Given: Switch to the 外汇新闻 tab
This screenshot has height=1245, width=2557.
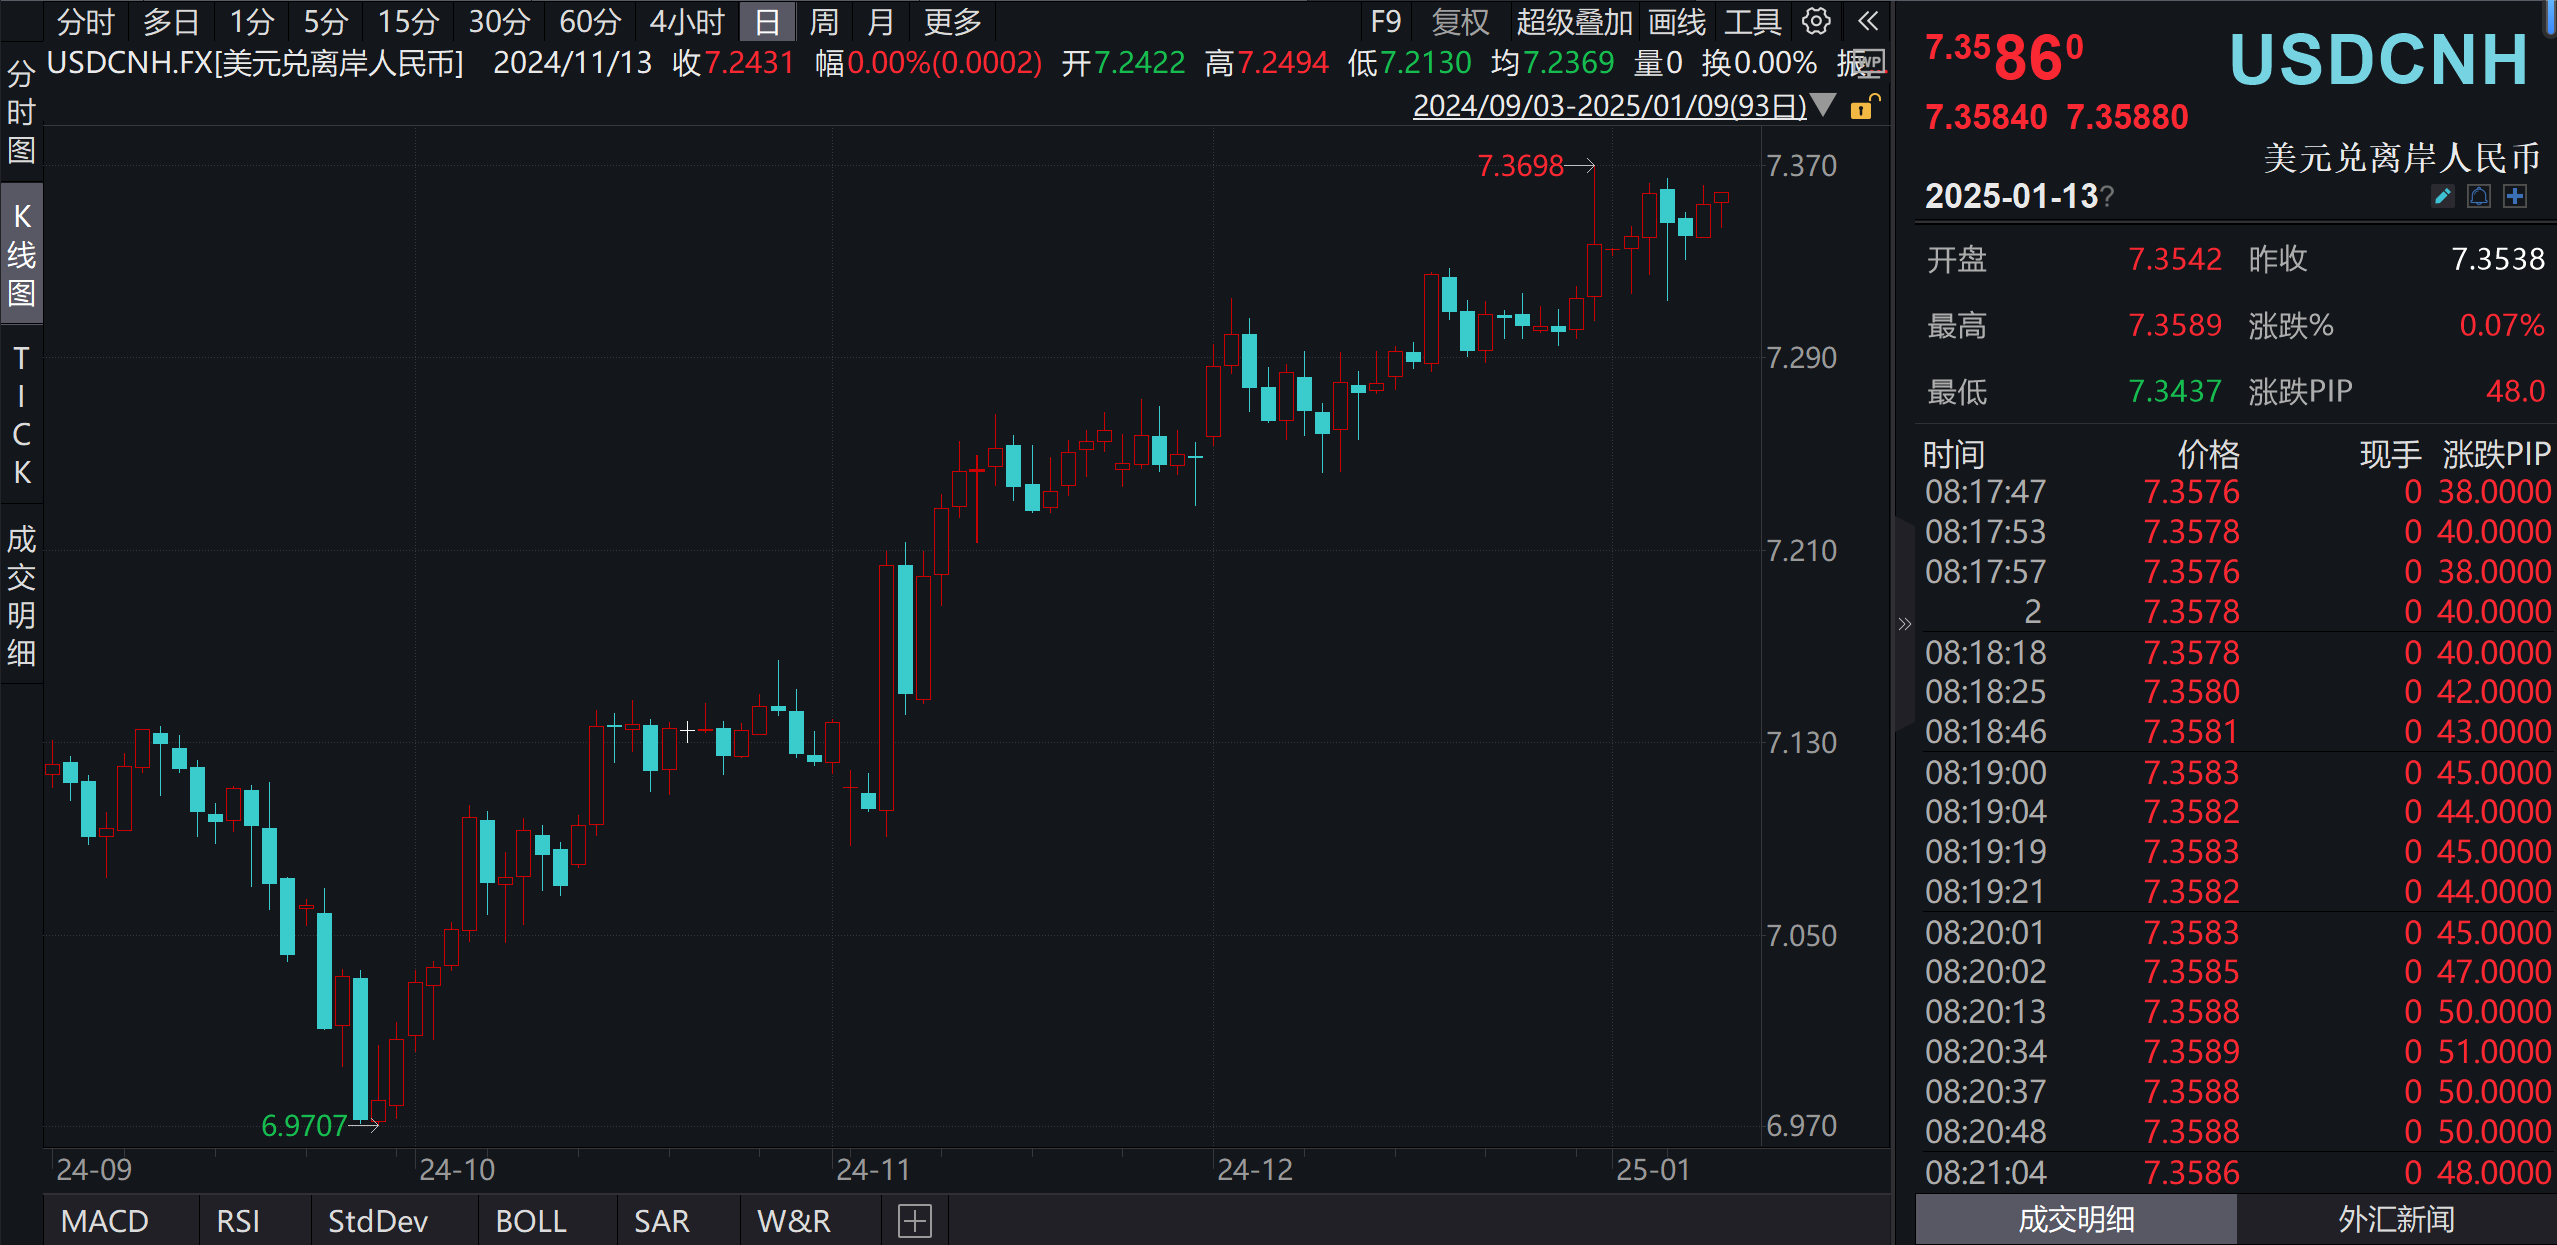Looking at the screenshot, I should click(x=2396, y=1219).
